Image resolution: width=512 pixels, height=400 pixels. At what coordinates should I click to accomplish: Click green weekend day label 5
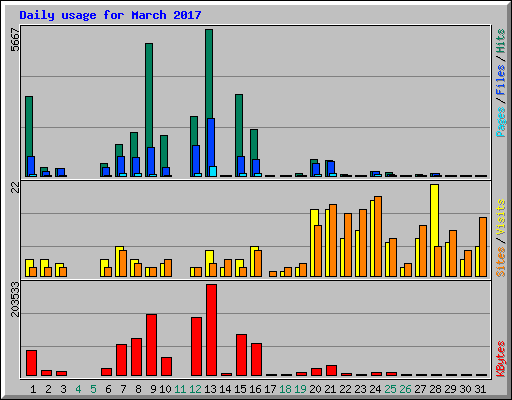coord(93,389)
